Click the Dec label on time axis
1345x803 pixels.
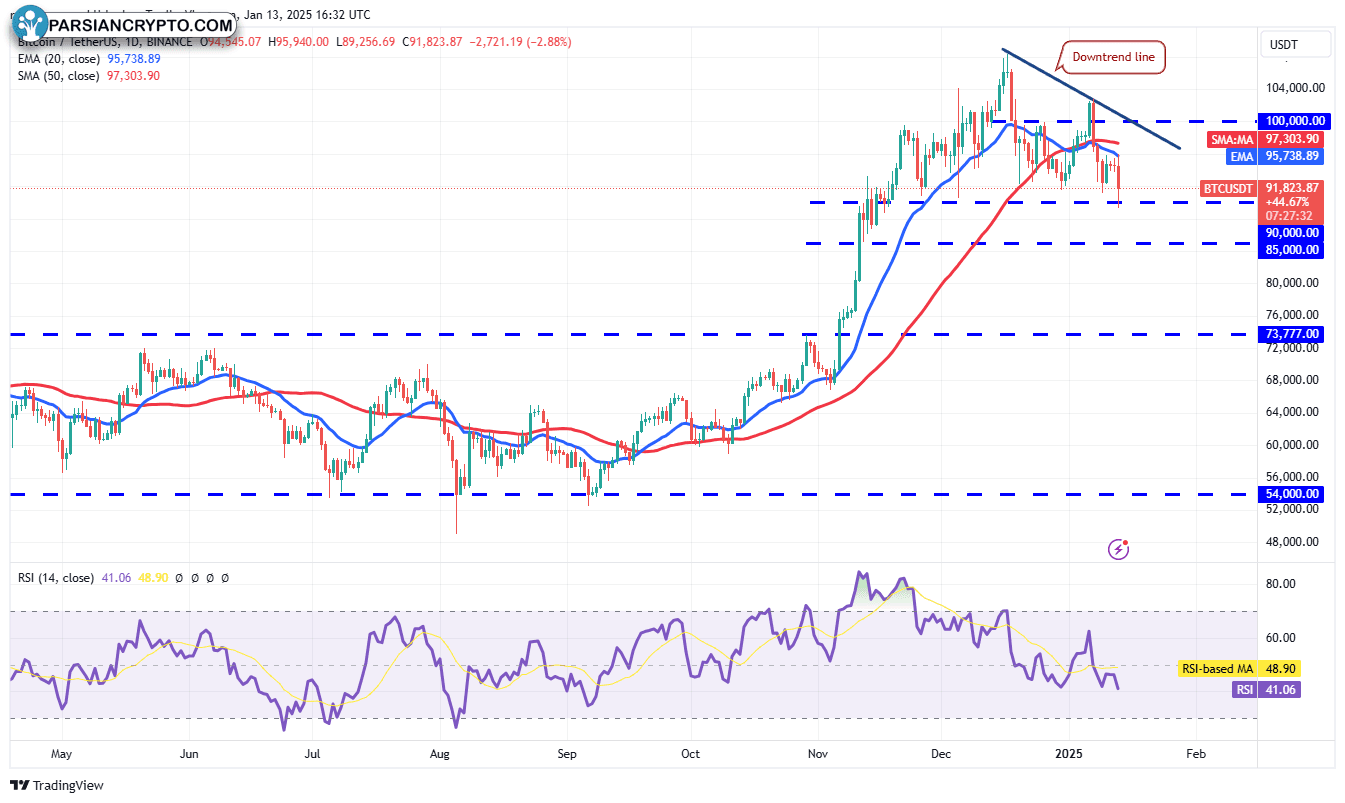coord(940,753)
